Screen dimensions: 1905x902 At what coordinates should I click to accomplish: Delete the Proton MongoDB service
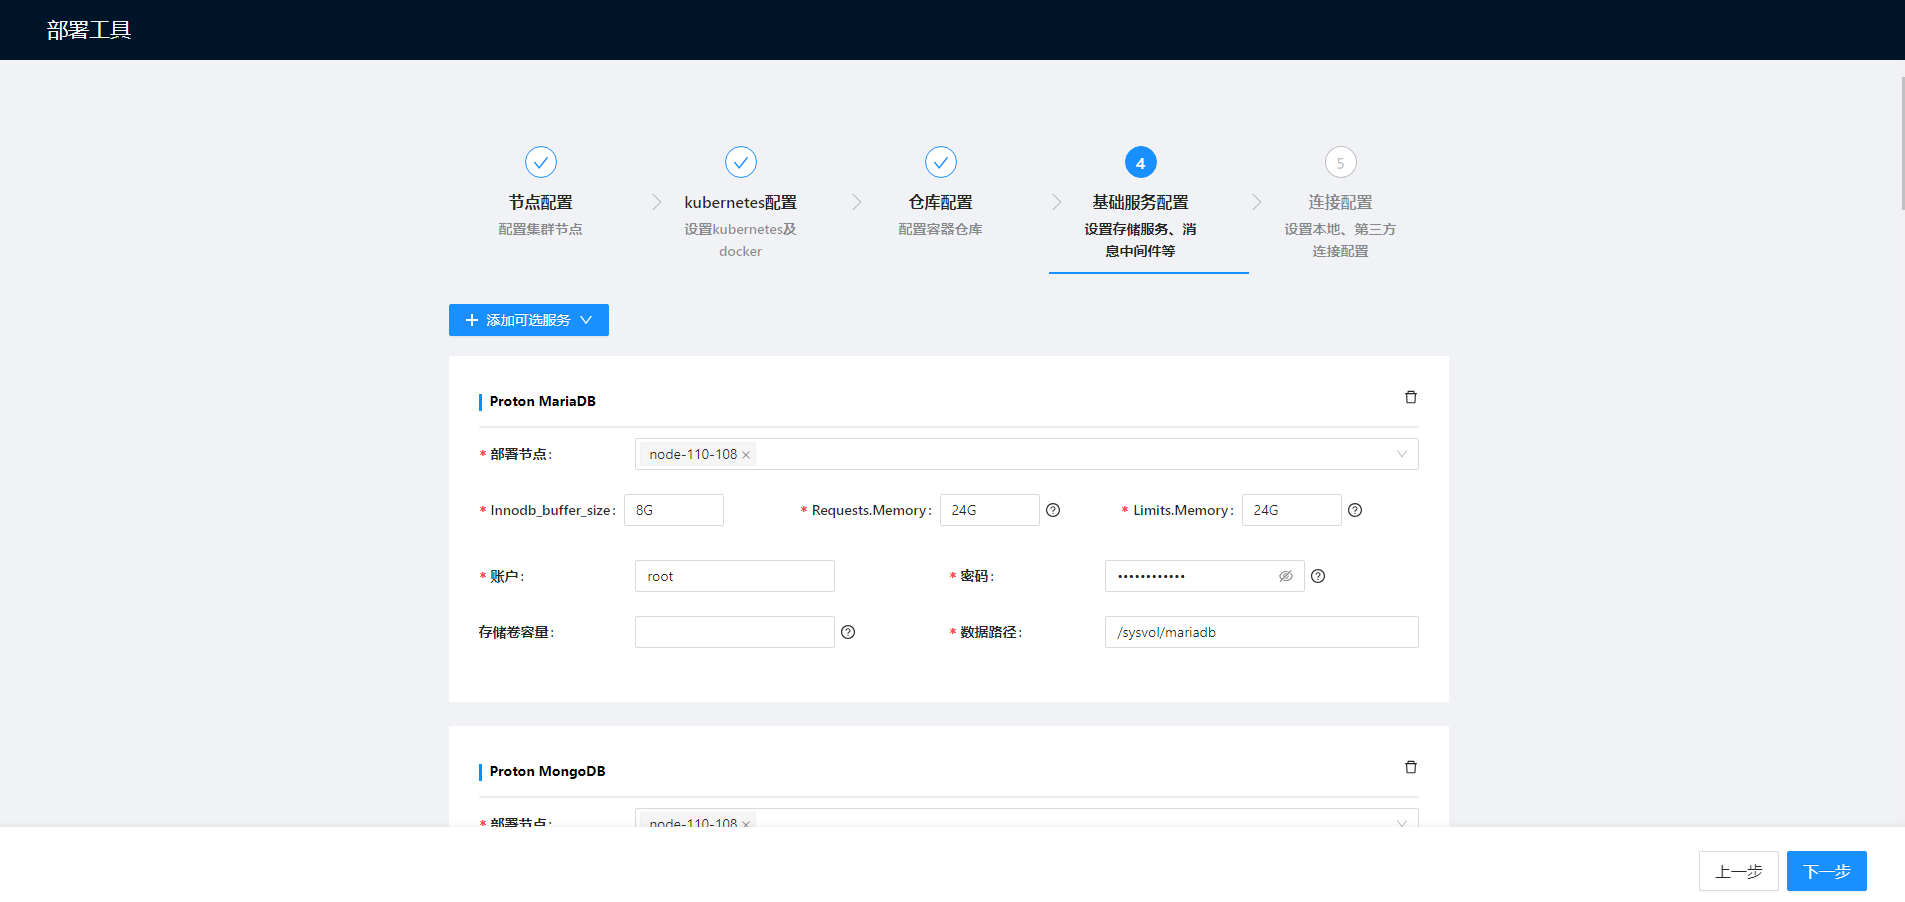pyautogui.click(x=1411, y=767)
